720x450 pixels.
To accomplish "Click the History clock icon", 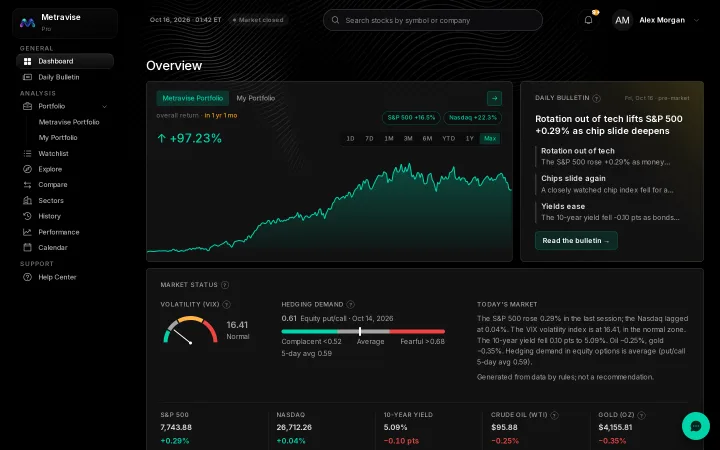I will coord(28,216).
